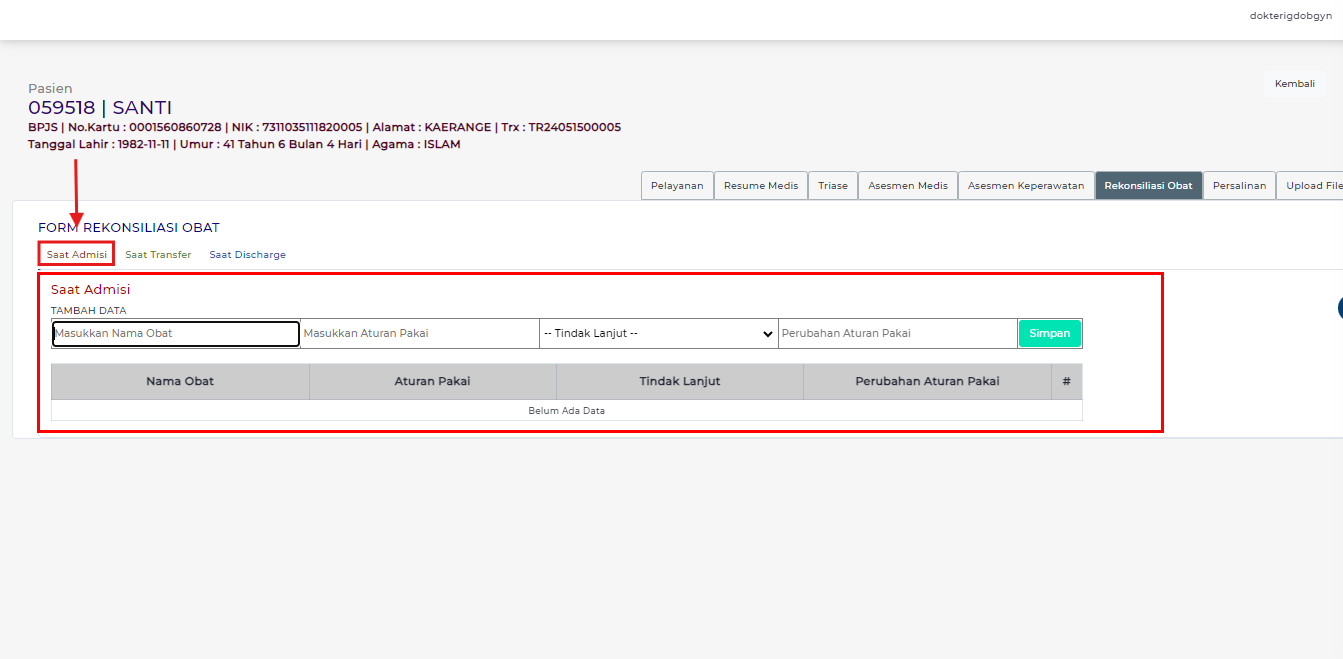Open the Pelayanan tab
Screen dimensions: 1343x659
tap(677, 186)
